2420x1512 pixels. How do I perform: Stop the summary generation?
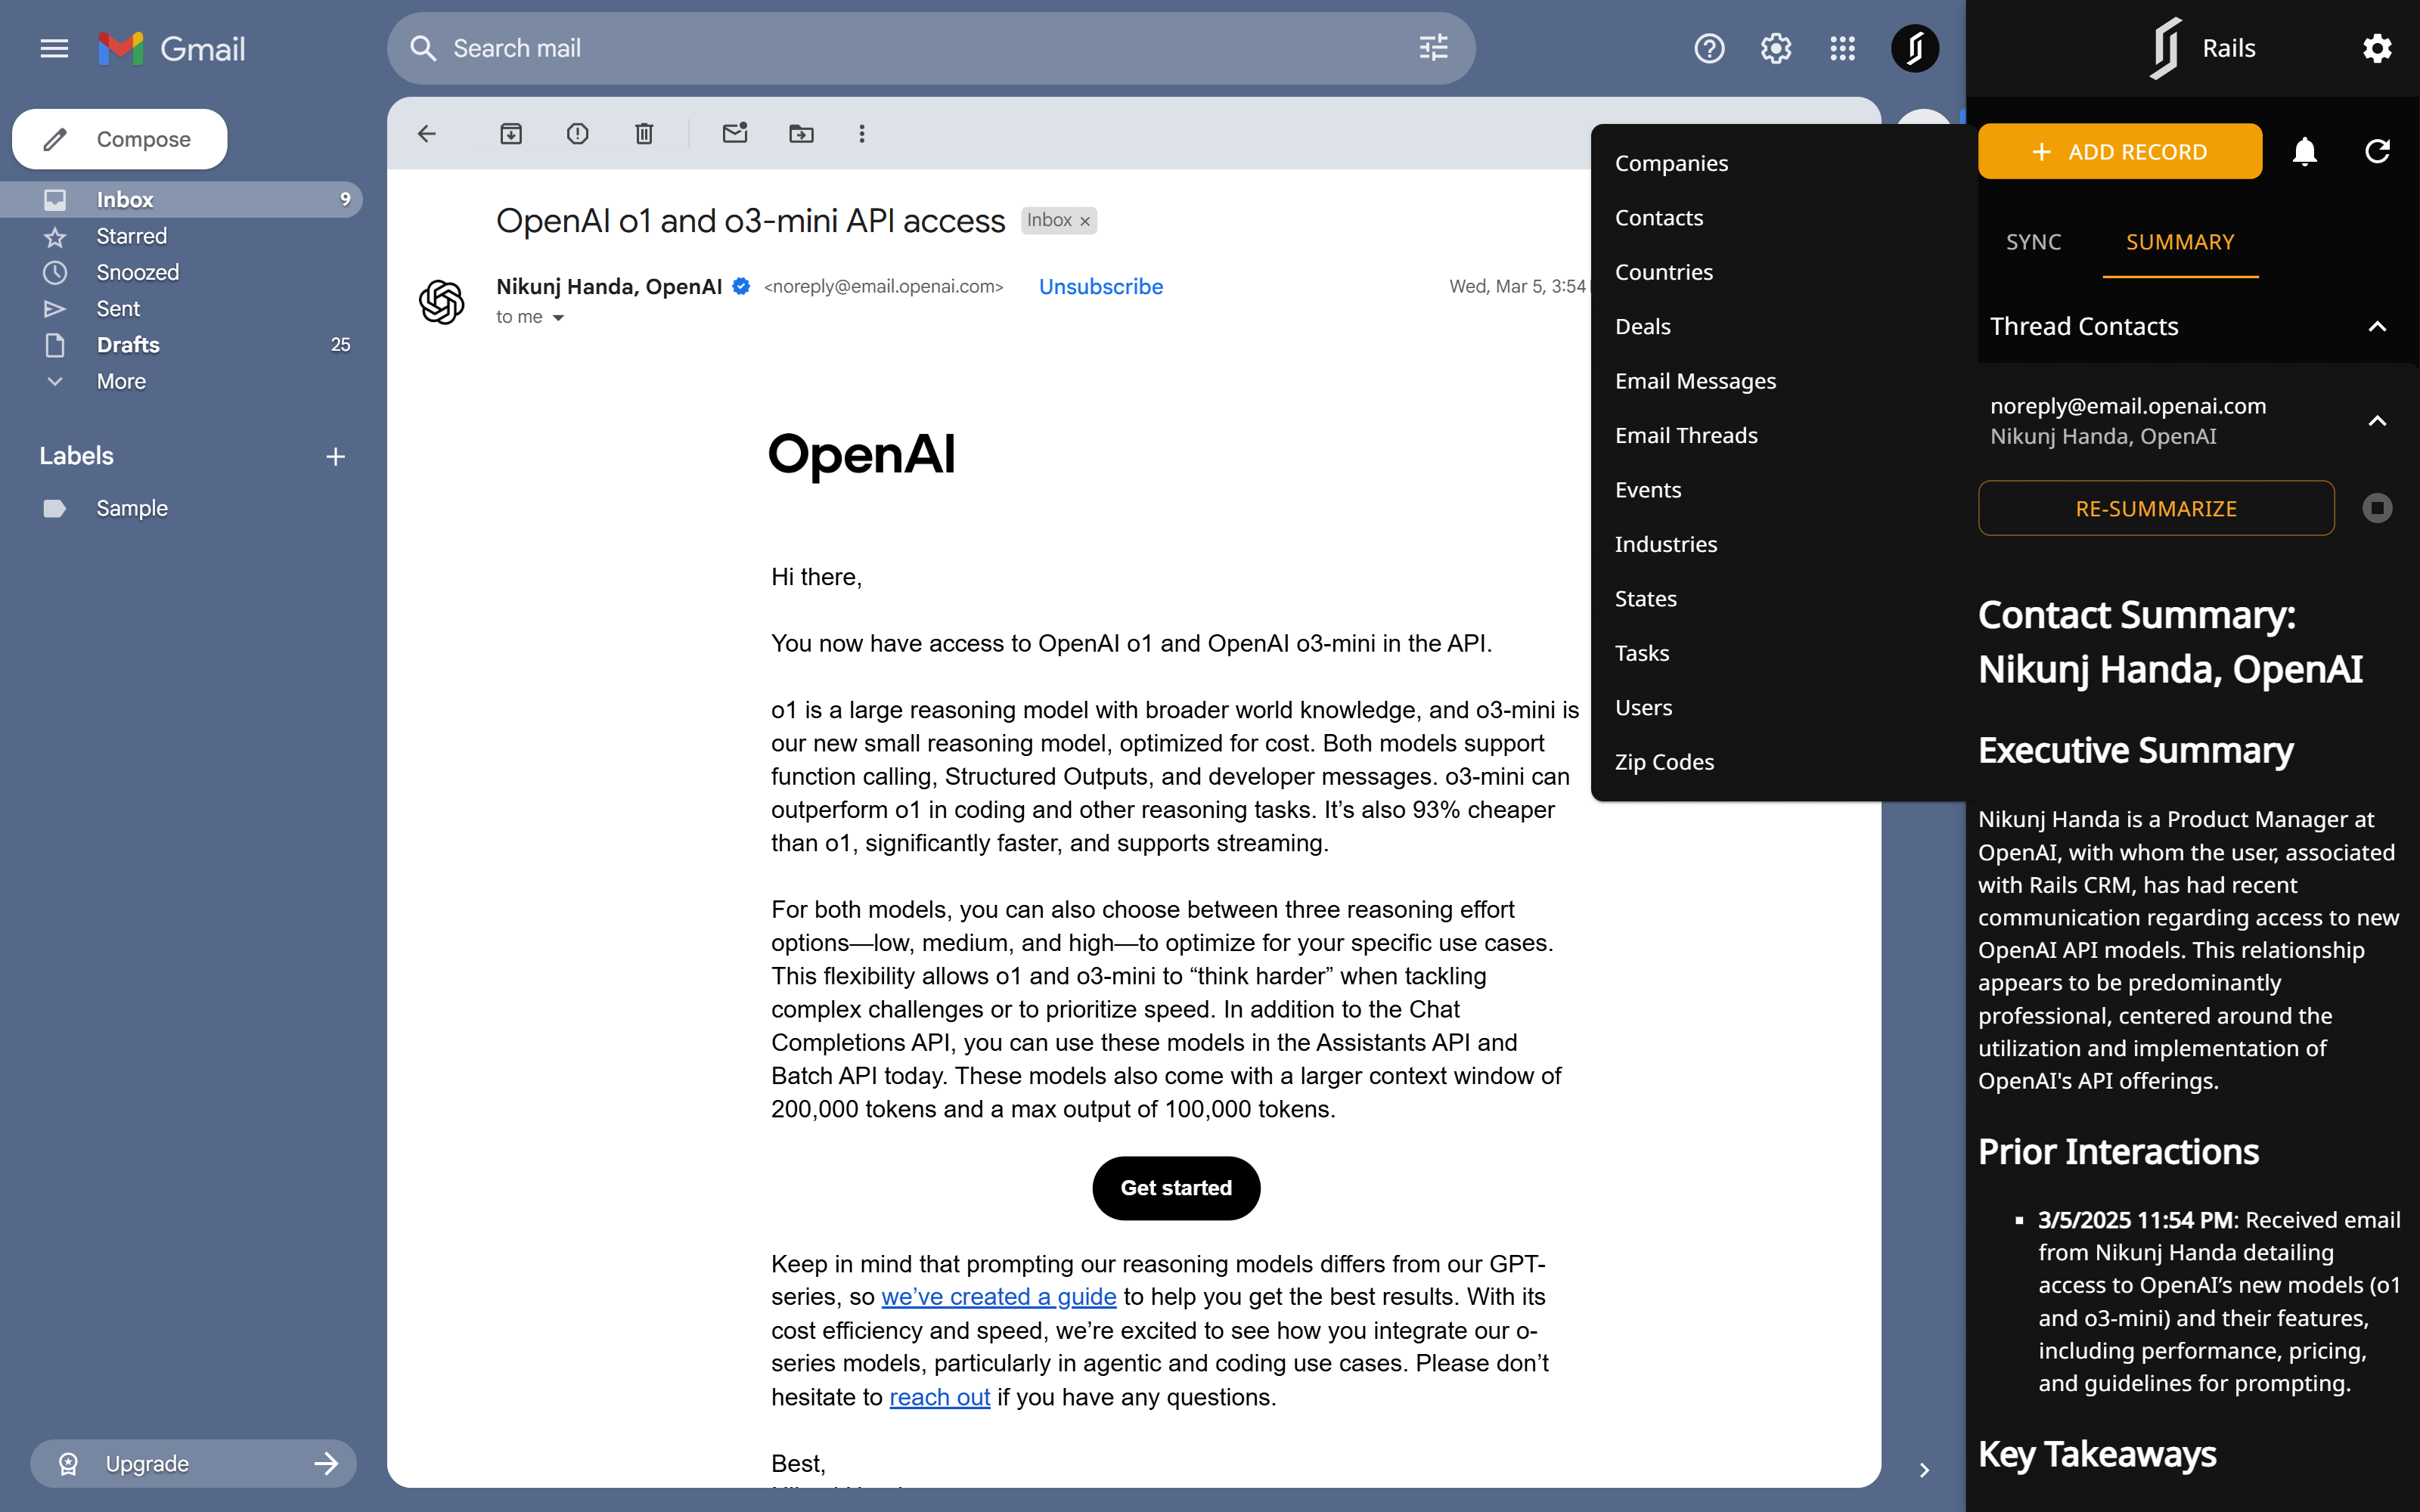pyautogui.click(x=2377, y=508)
